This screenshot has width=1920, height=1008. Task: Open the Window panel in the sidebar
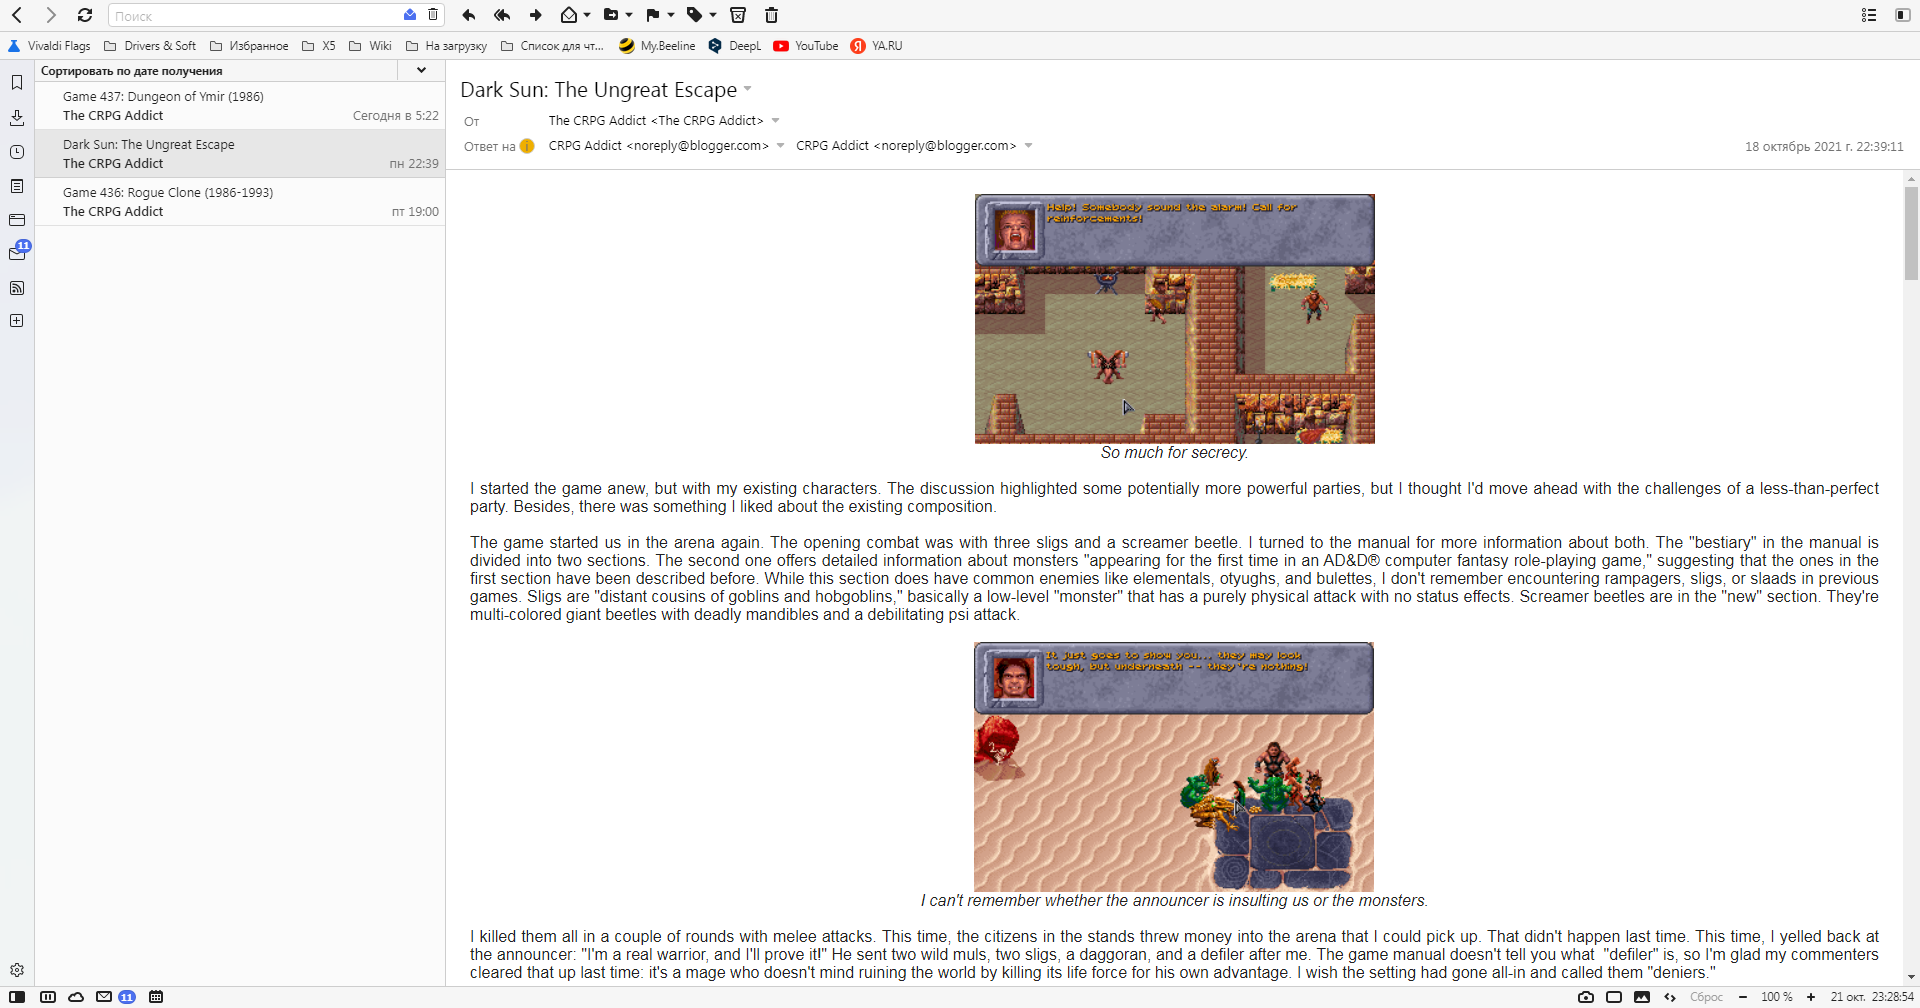(x=17, y=220)
